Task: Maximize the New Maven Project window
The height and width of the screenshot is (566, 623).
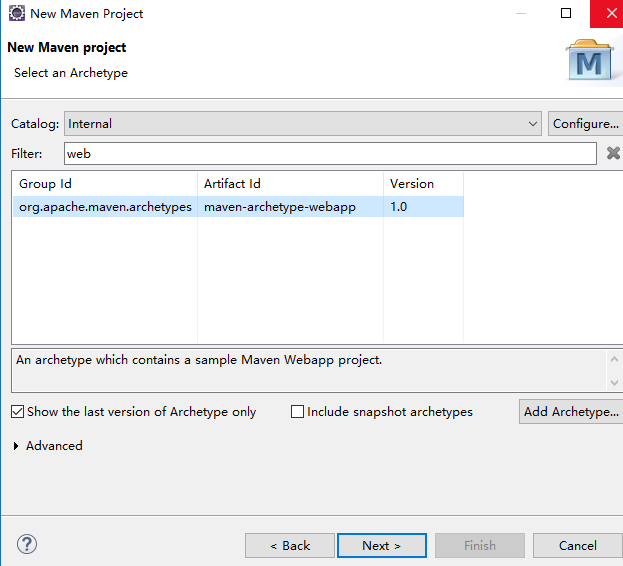Action: (566, 14)
